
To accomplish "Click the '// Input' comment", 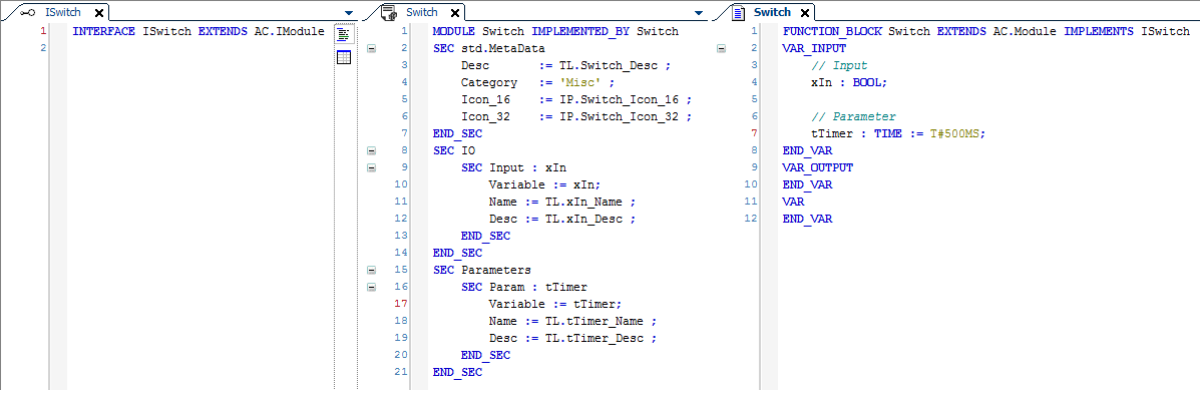I will click(839, 65).
